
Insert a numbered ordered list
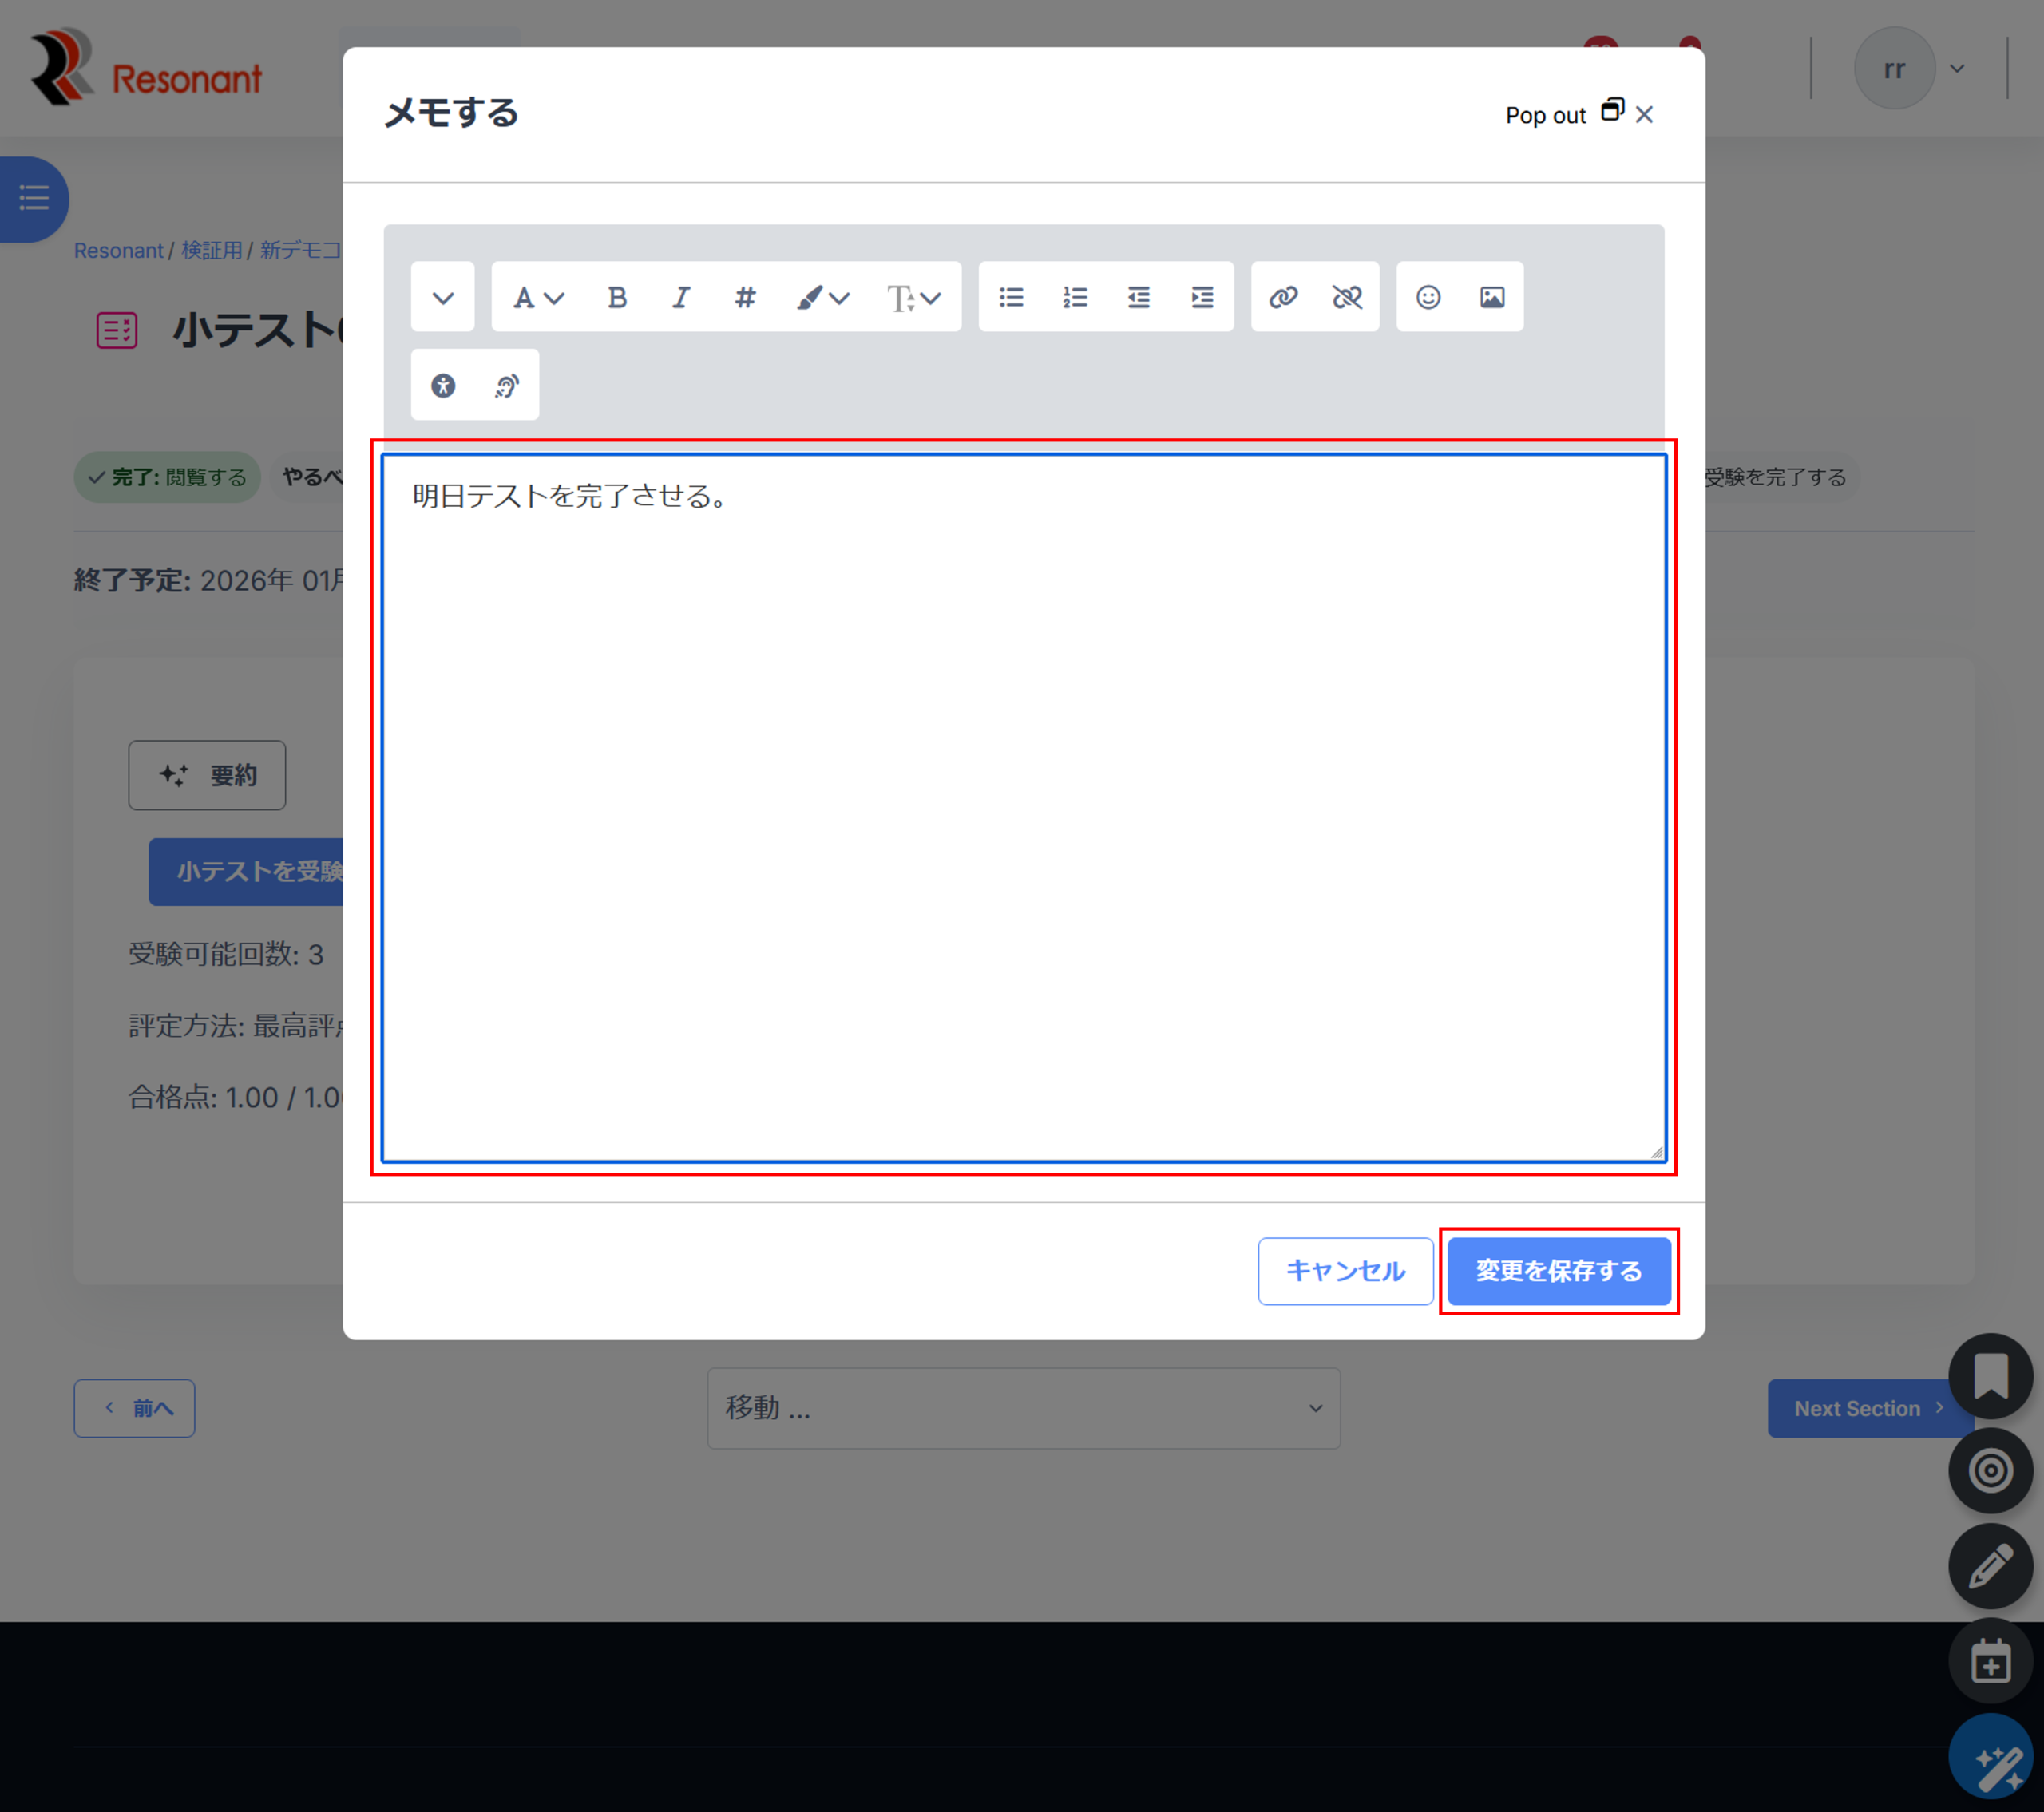pos(1075,297)
